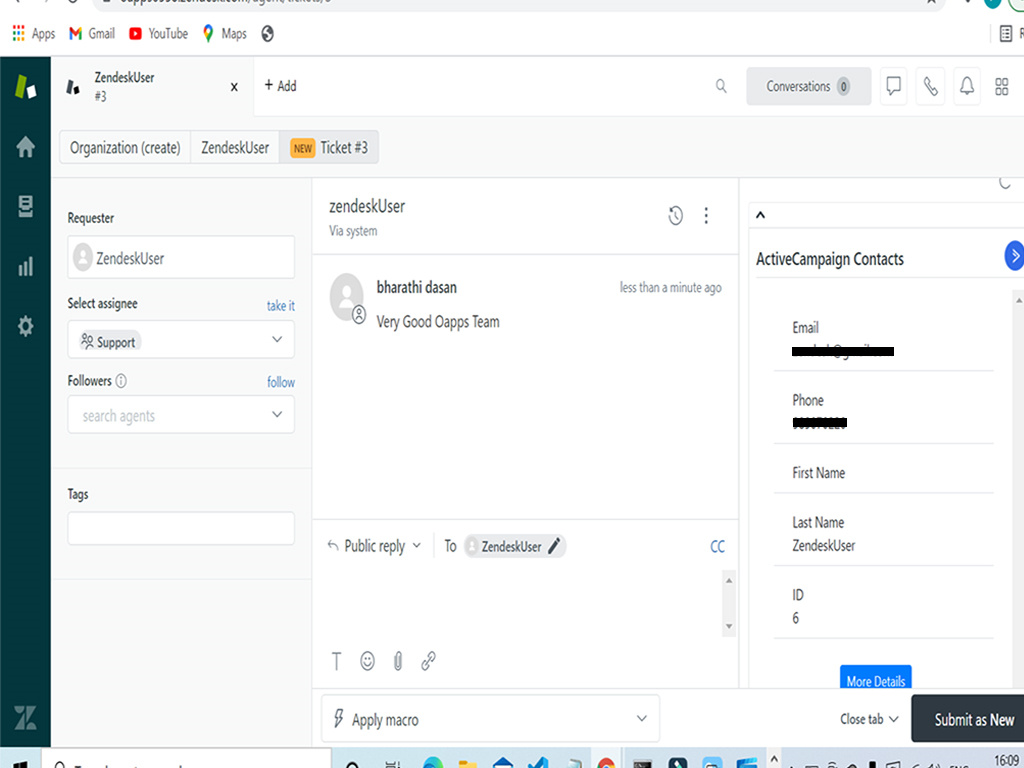Show ticket events history icon

click(676, 215)
